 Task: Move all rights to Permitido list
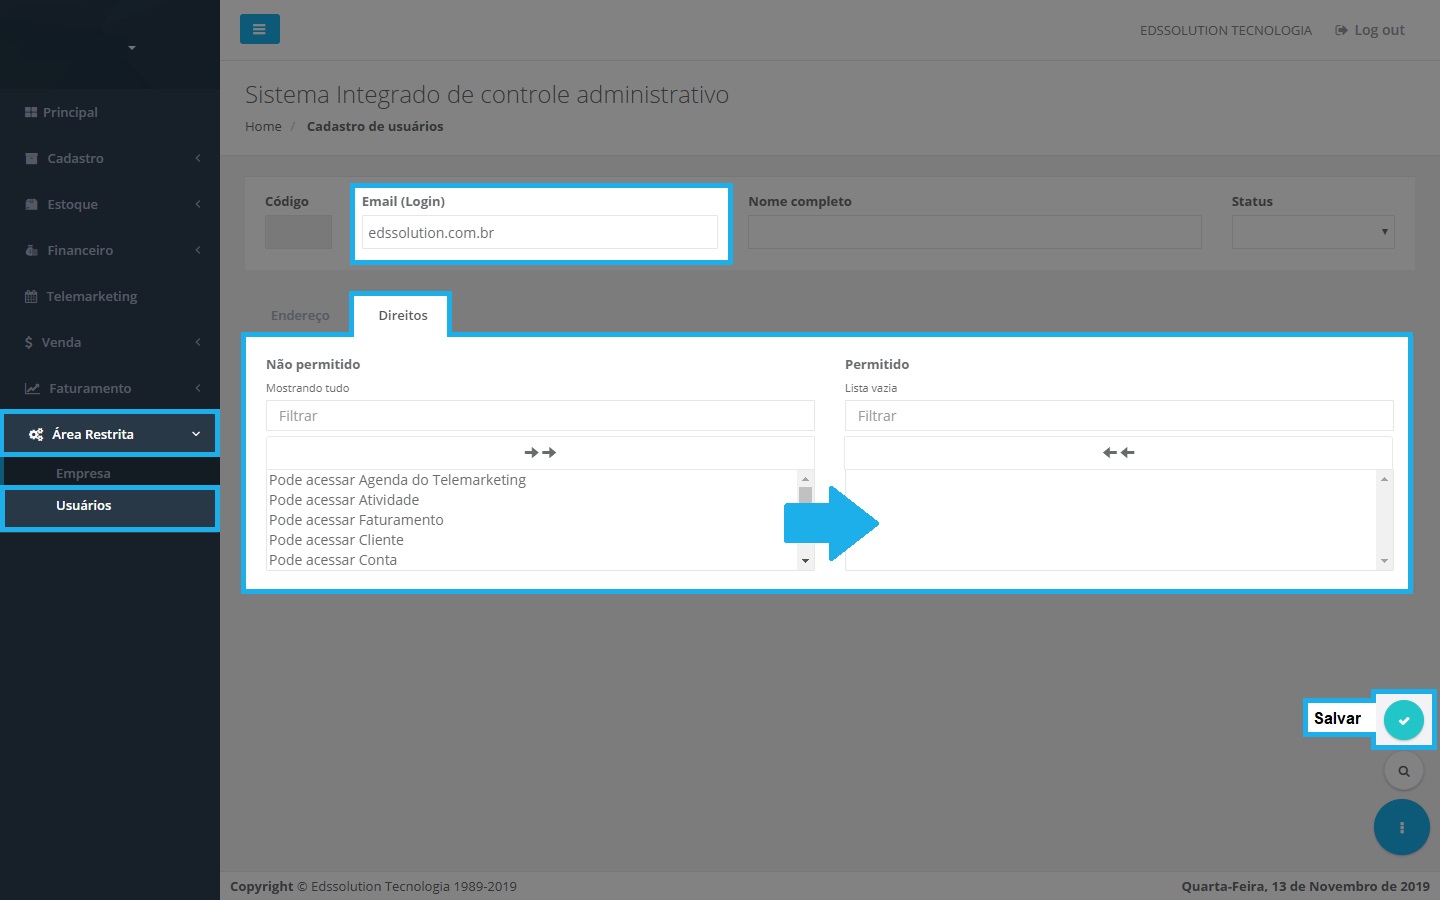pyautogui.click(x=540, y=453)
